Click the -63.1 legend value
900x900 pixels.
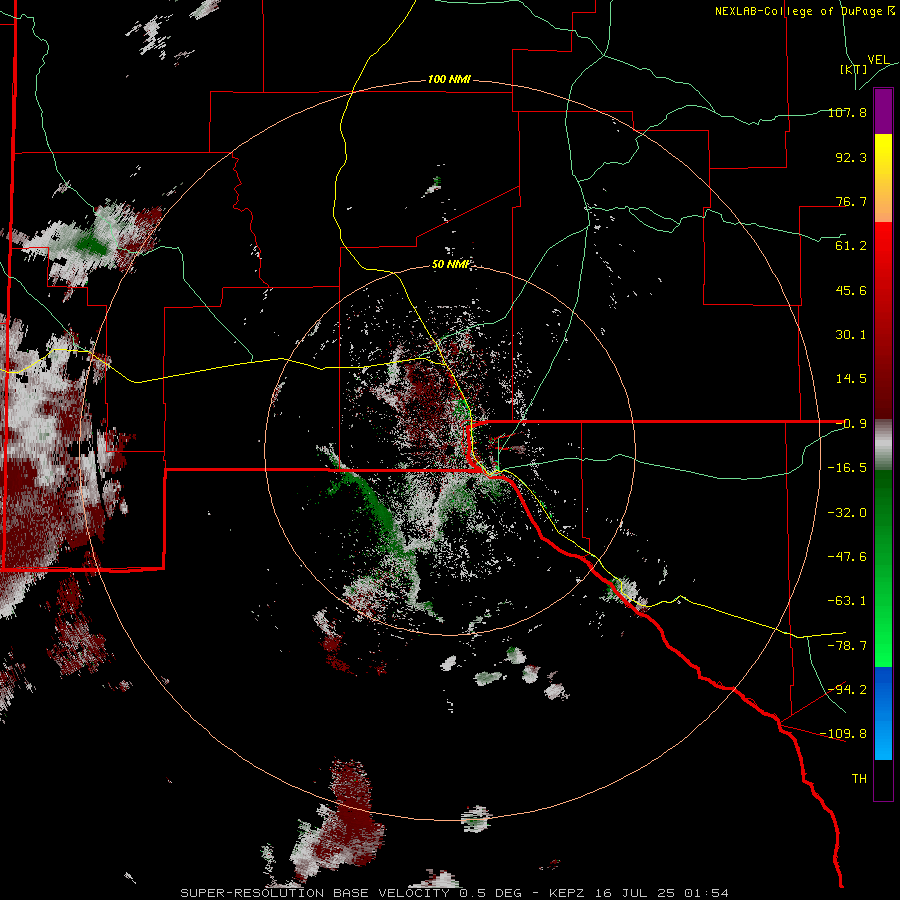pyautogui.click(x=847, y=601)
